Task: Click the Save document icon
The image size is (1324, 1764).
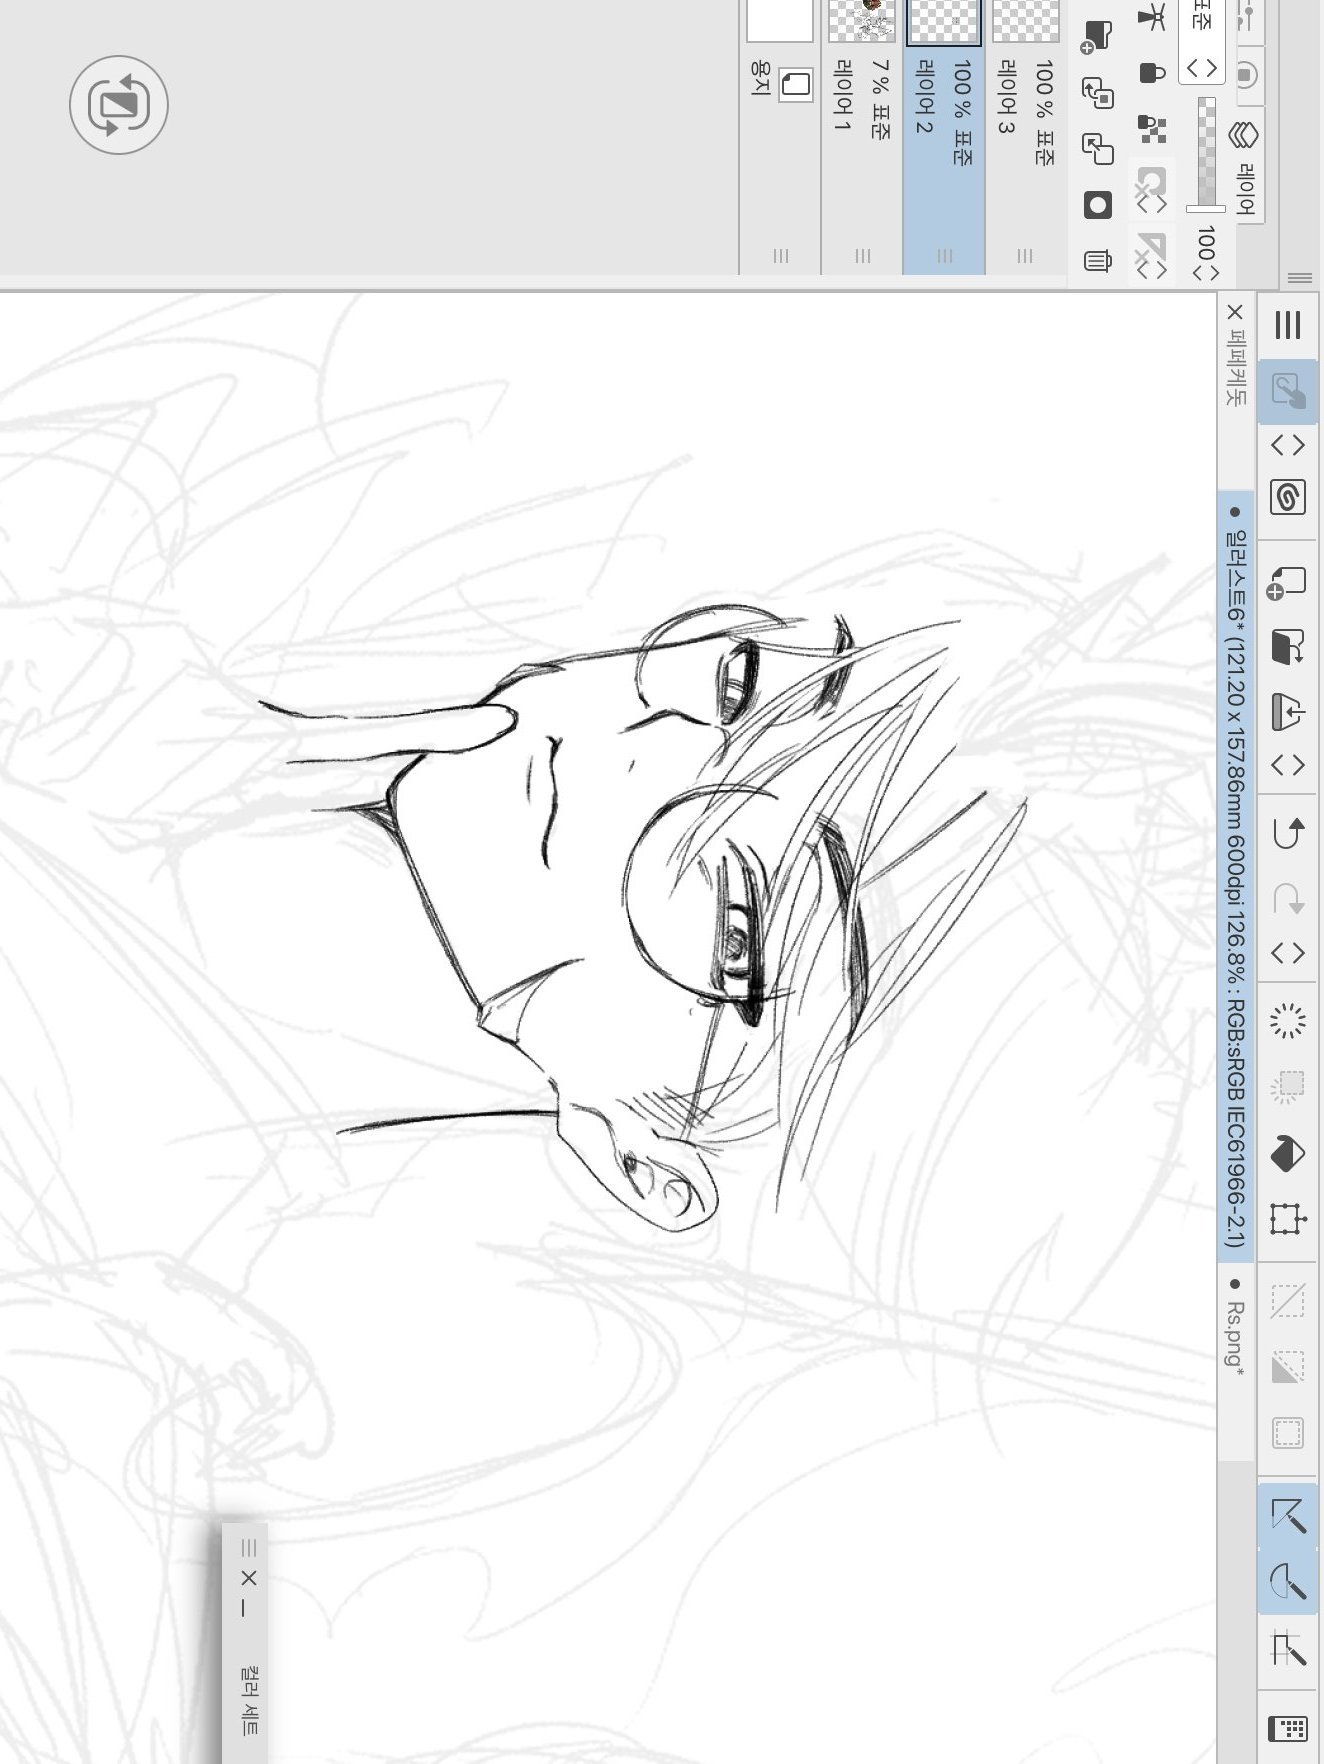Action: (1288, 648)
